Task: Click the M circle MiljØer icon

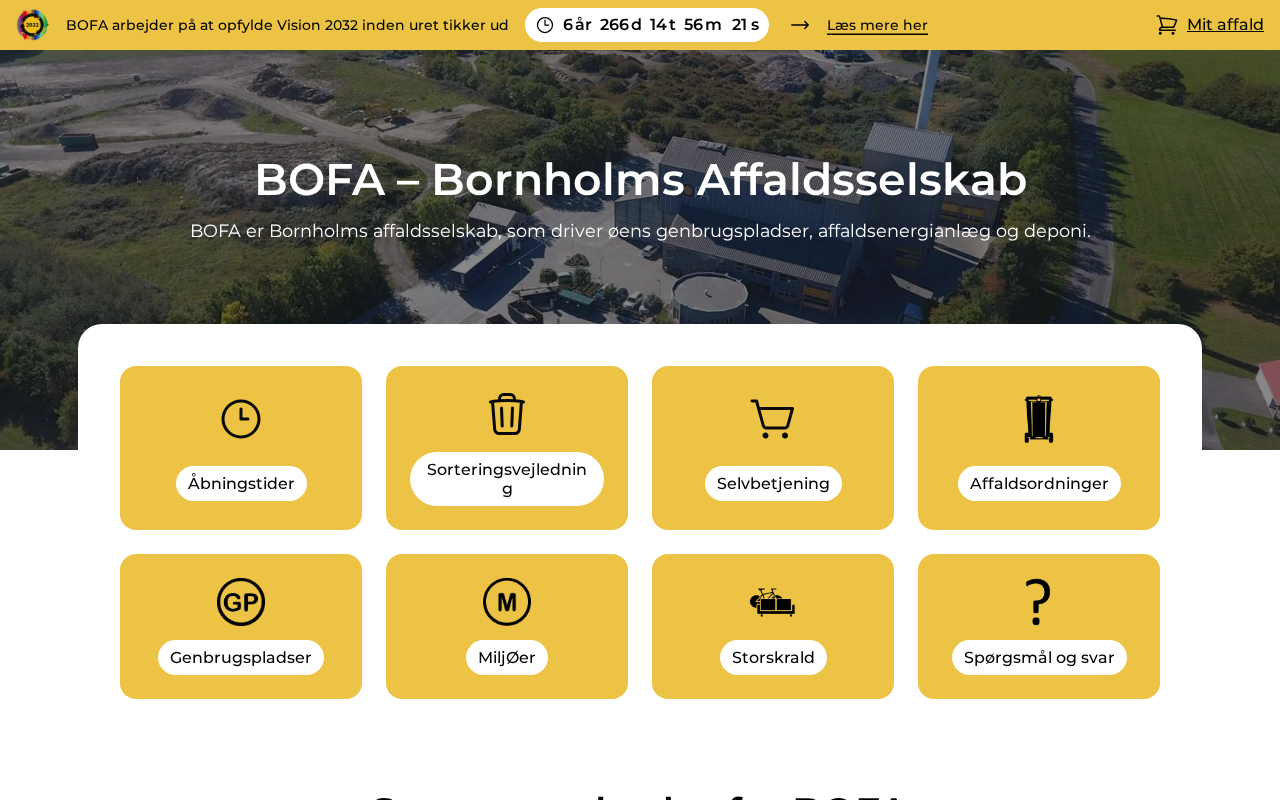Action: click(507, 602)
